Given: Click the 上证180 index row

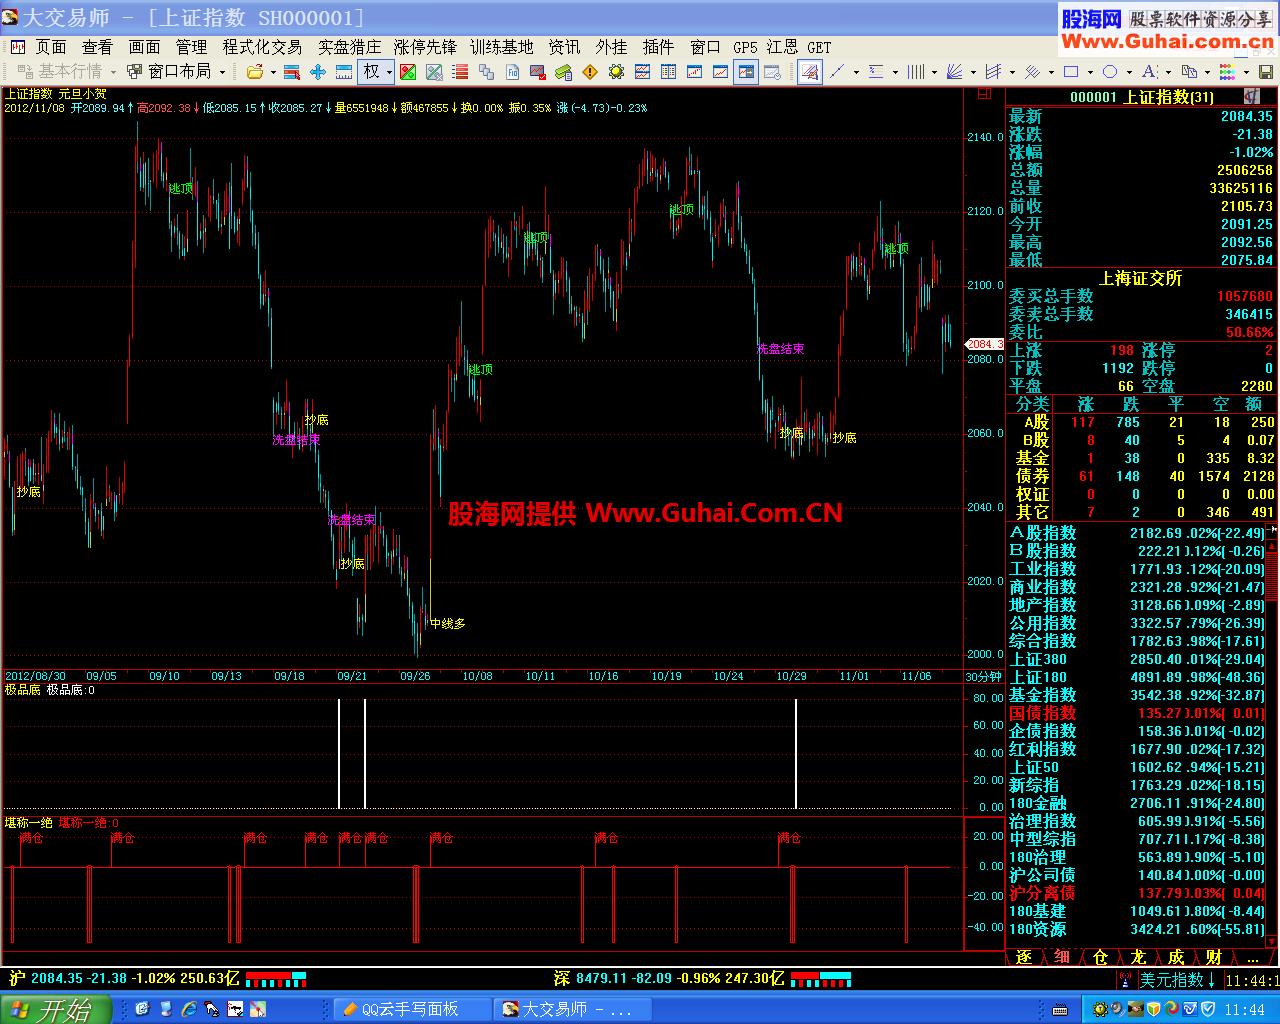Looking at the screenshot, I should 1038,677.
